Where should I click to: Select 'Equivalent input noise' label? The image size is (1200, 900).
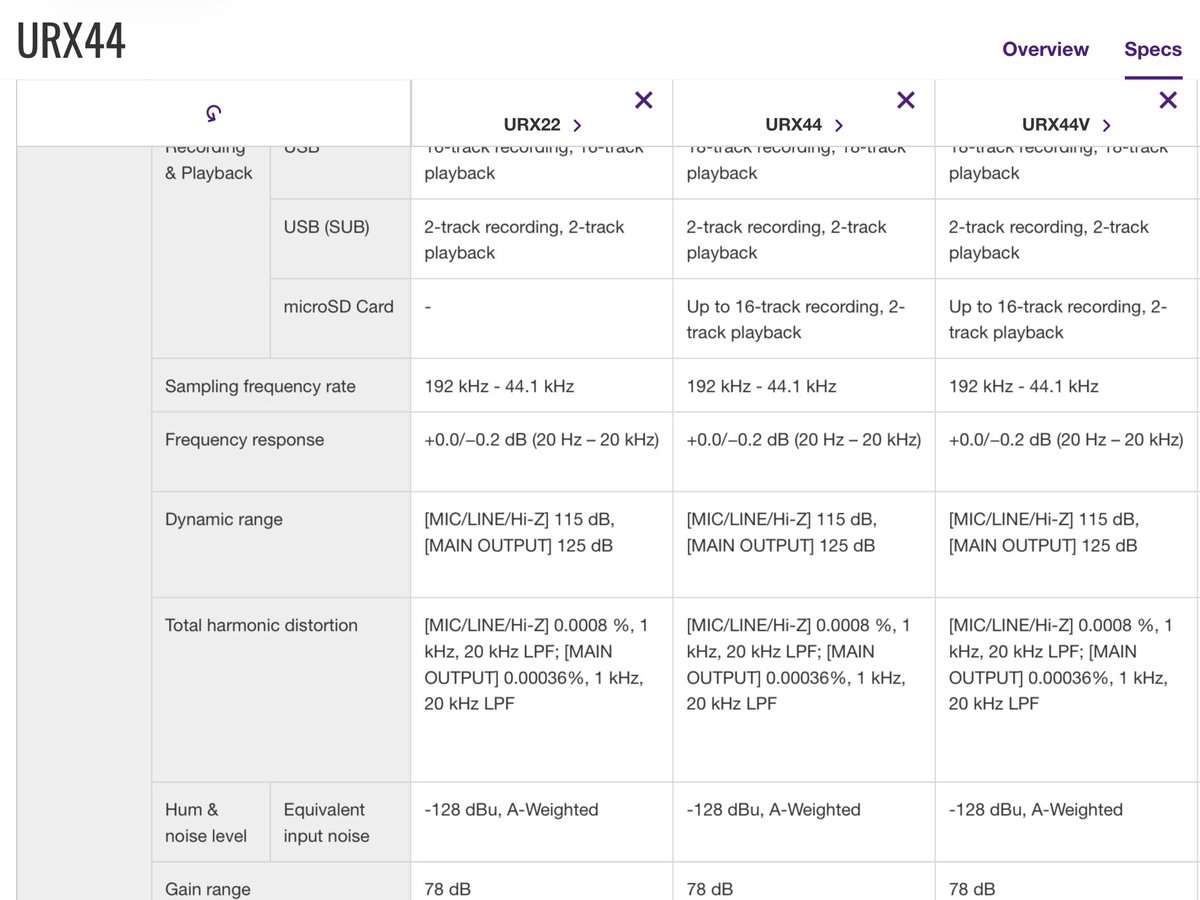tap(326, 823)
